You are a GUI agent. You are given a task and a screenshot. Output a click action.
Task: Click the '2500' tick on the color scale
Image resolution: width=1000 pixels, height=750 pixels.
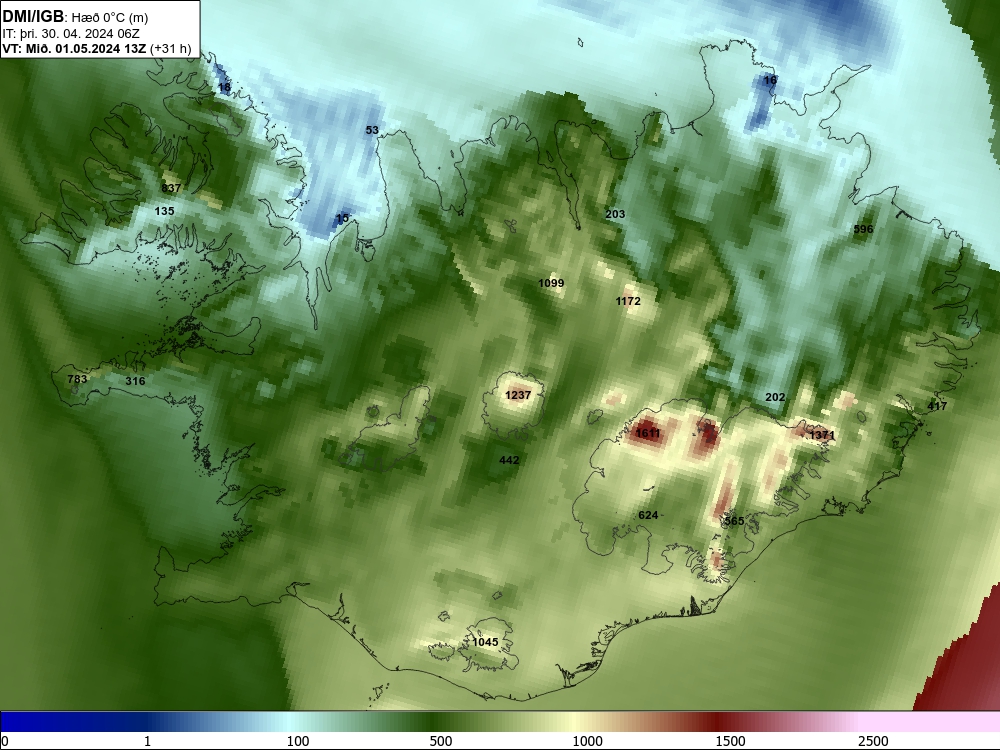(873, 741)
